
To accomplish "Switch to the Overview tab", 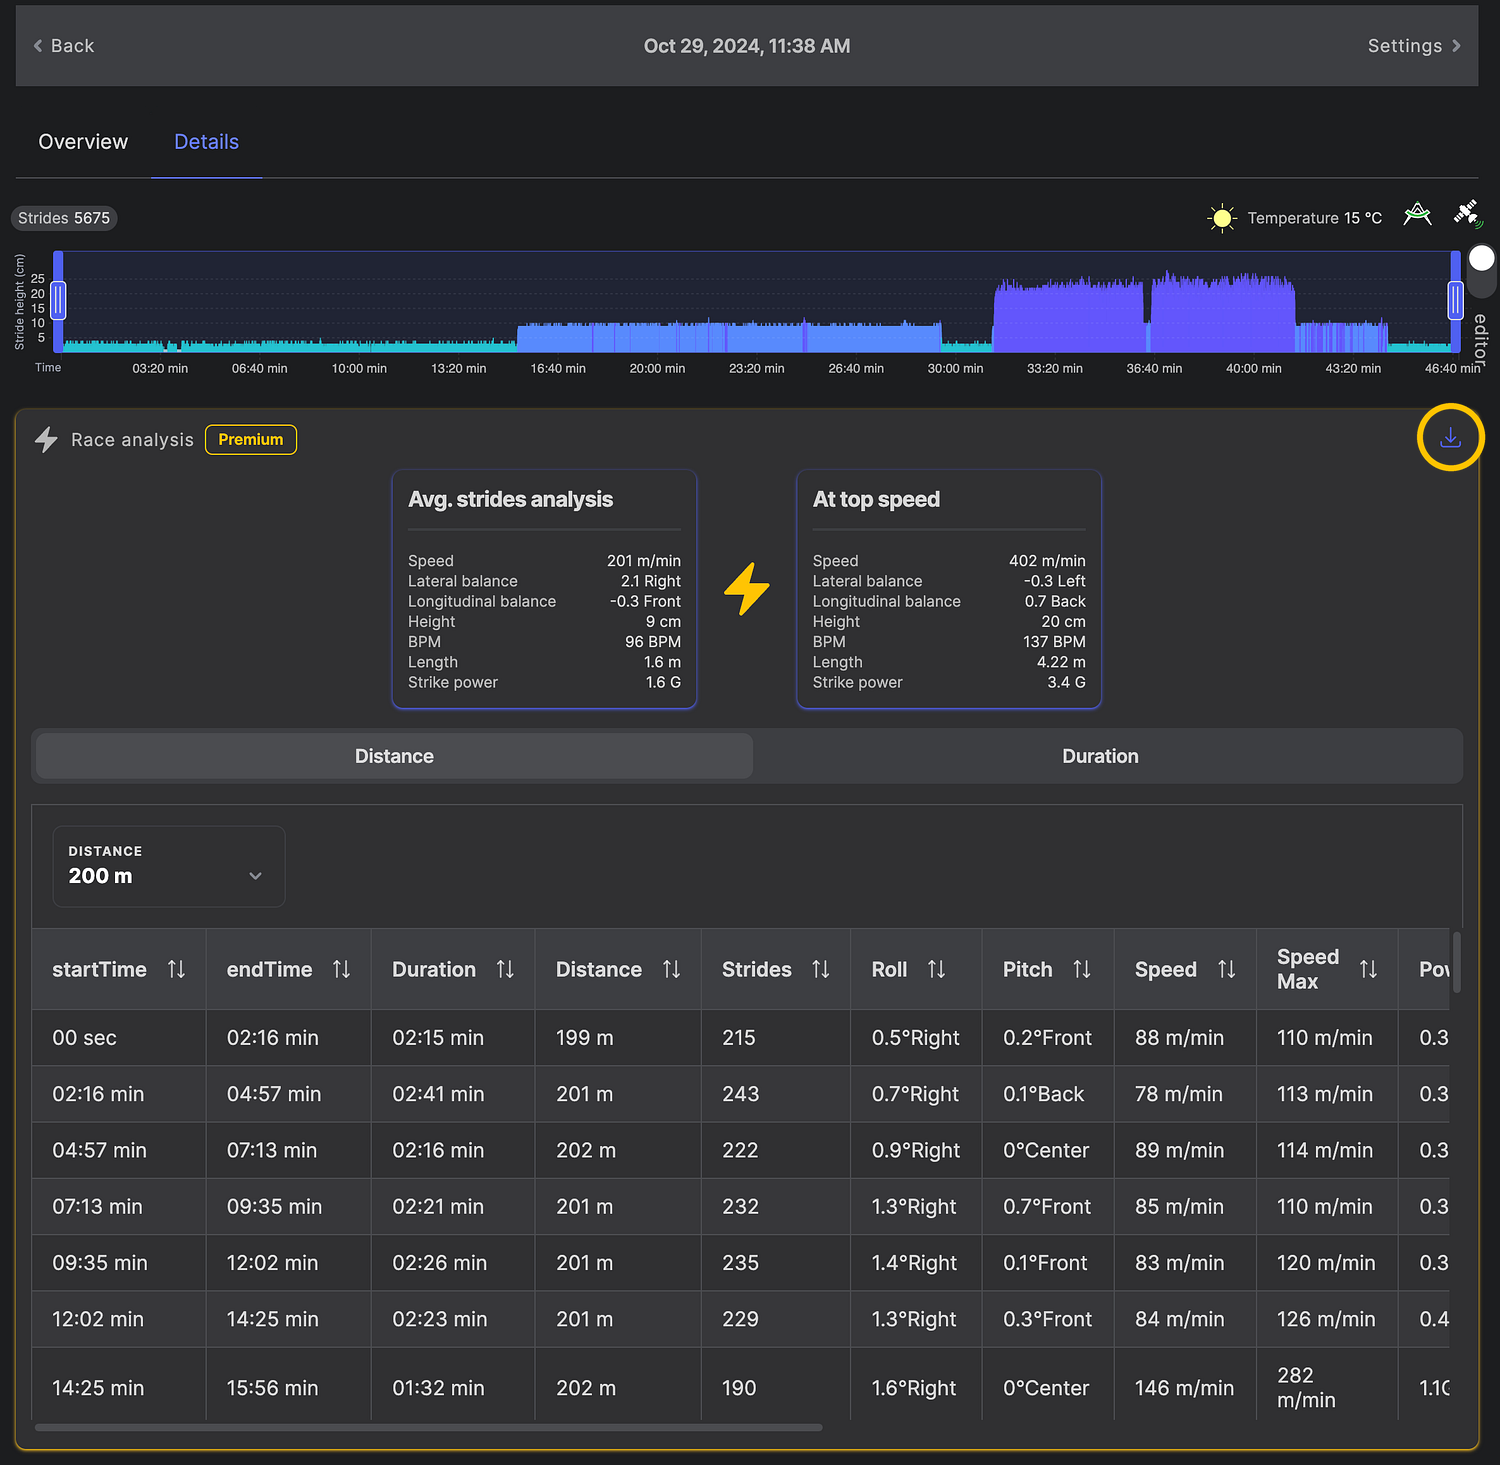I will click(83, 142).
